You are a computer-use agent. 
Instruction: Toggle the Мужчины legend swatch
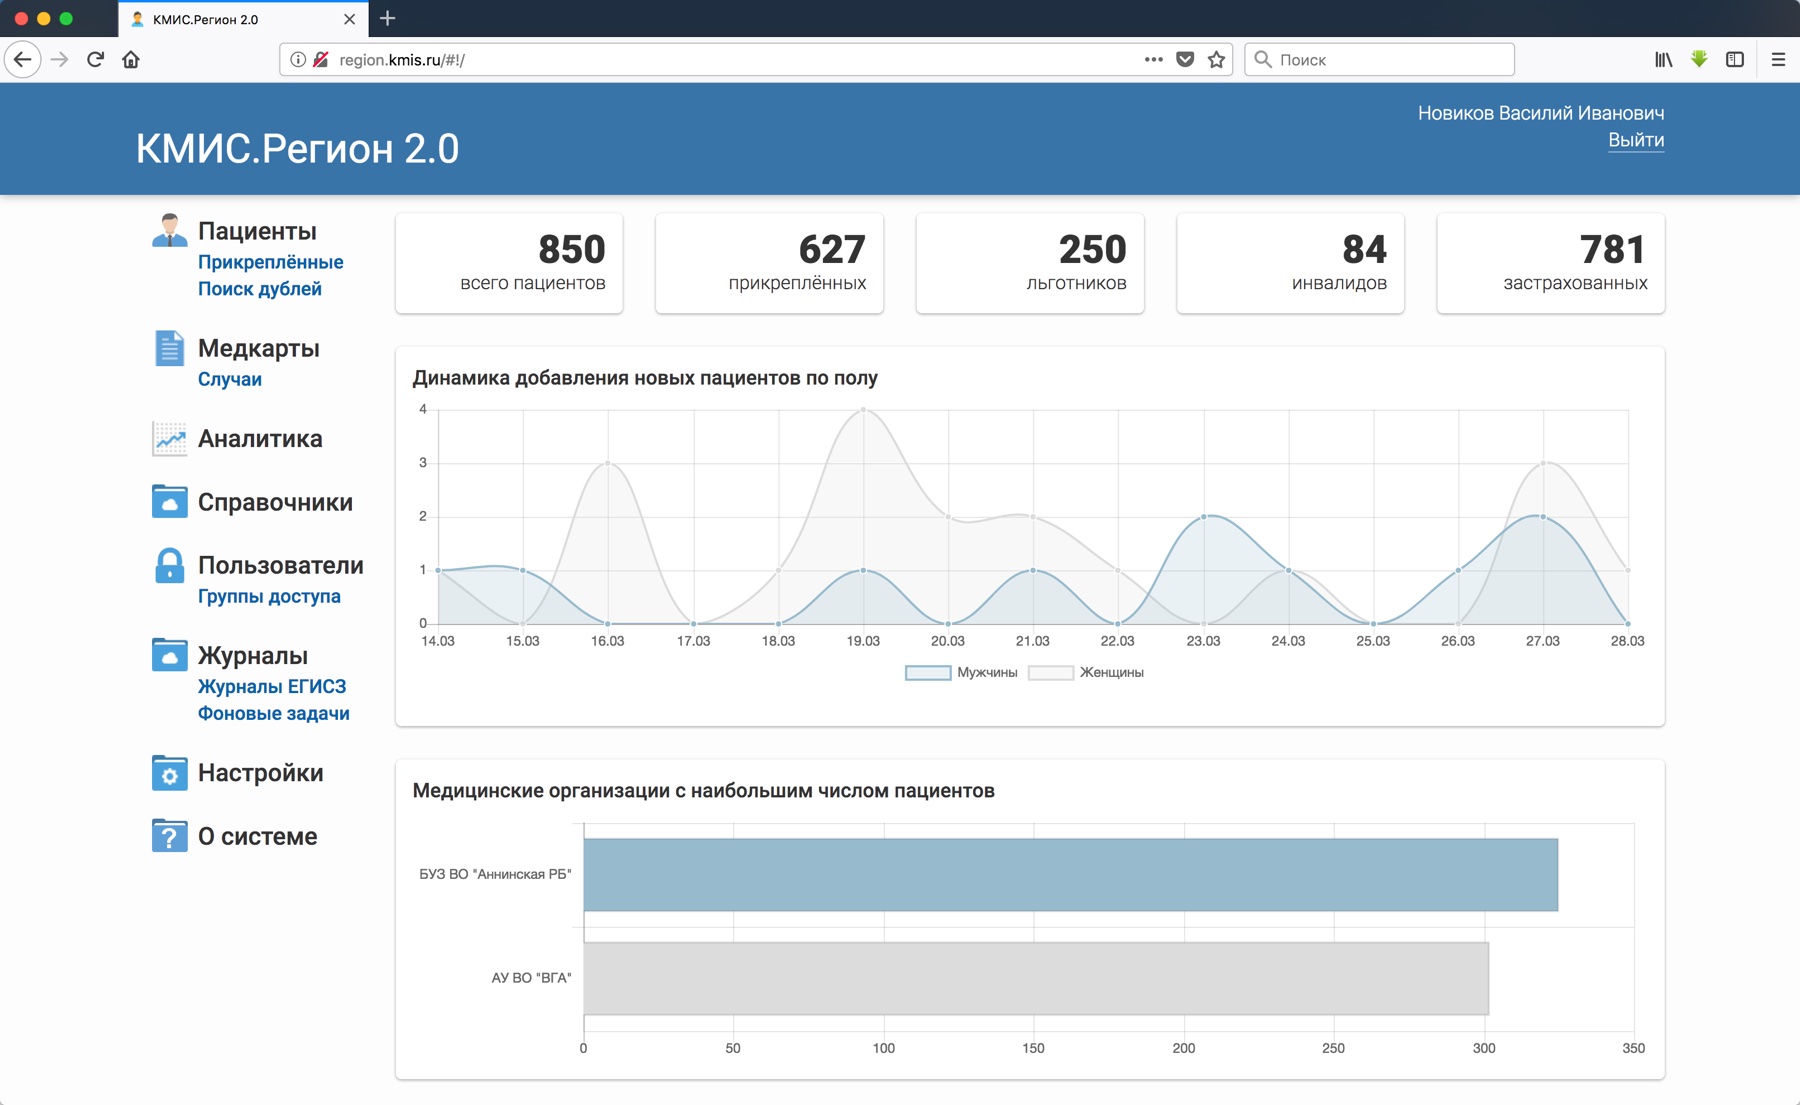click(x=928, y=673)
